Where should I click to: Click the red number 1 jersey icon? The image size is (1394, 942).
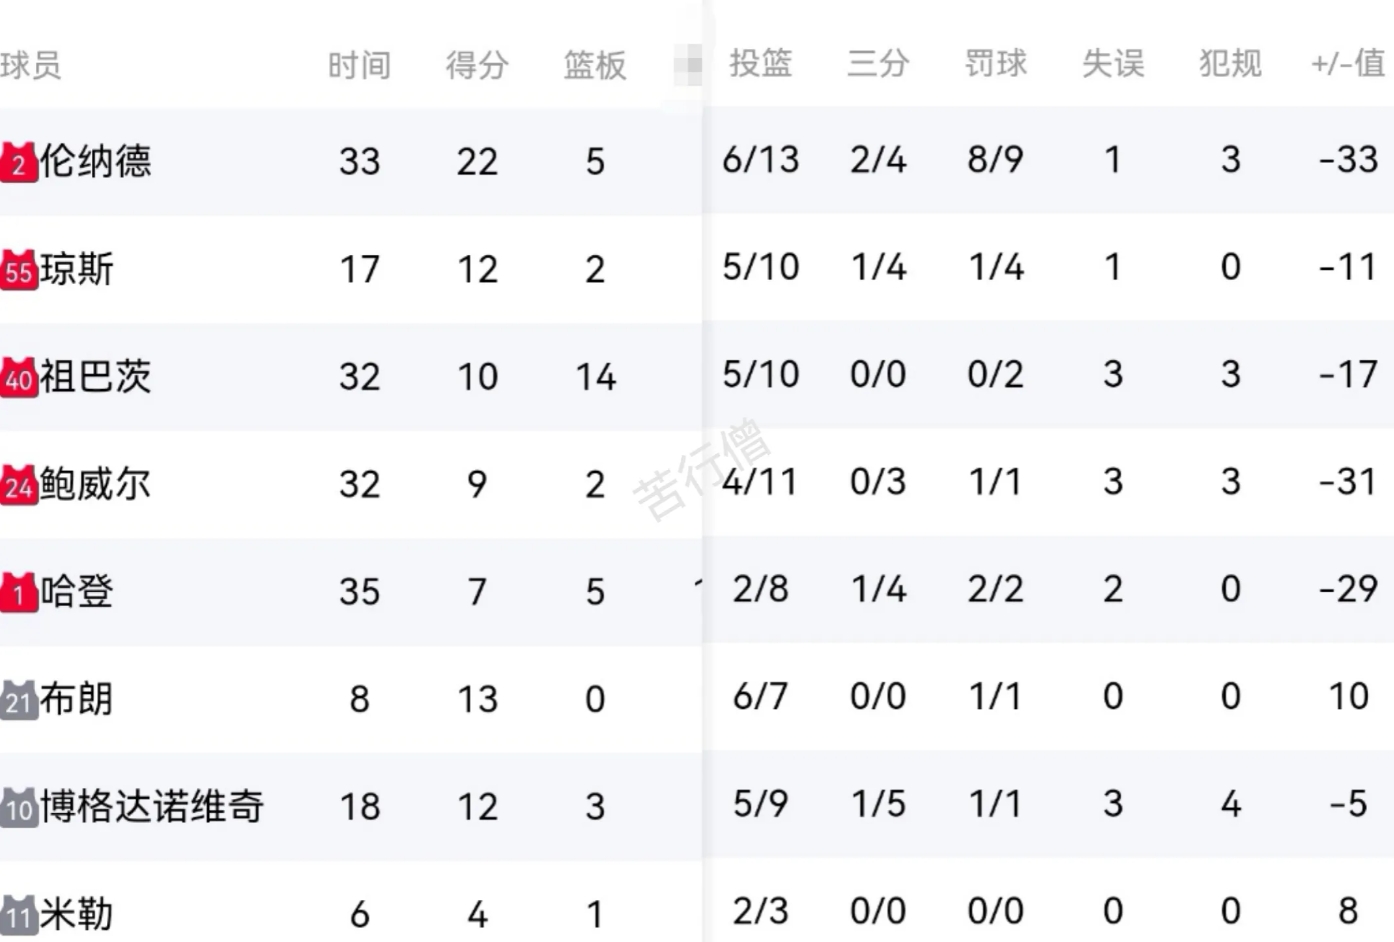pos(18,593)
